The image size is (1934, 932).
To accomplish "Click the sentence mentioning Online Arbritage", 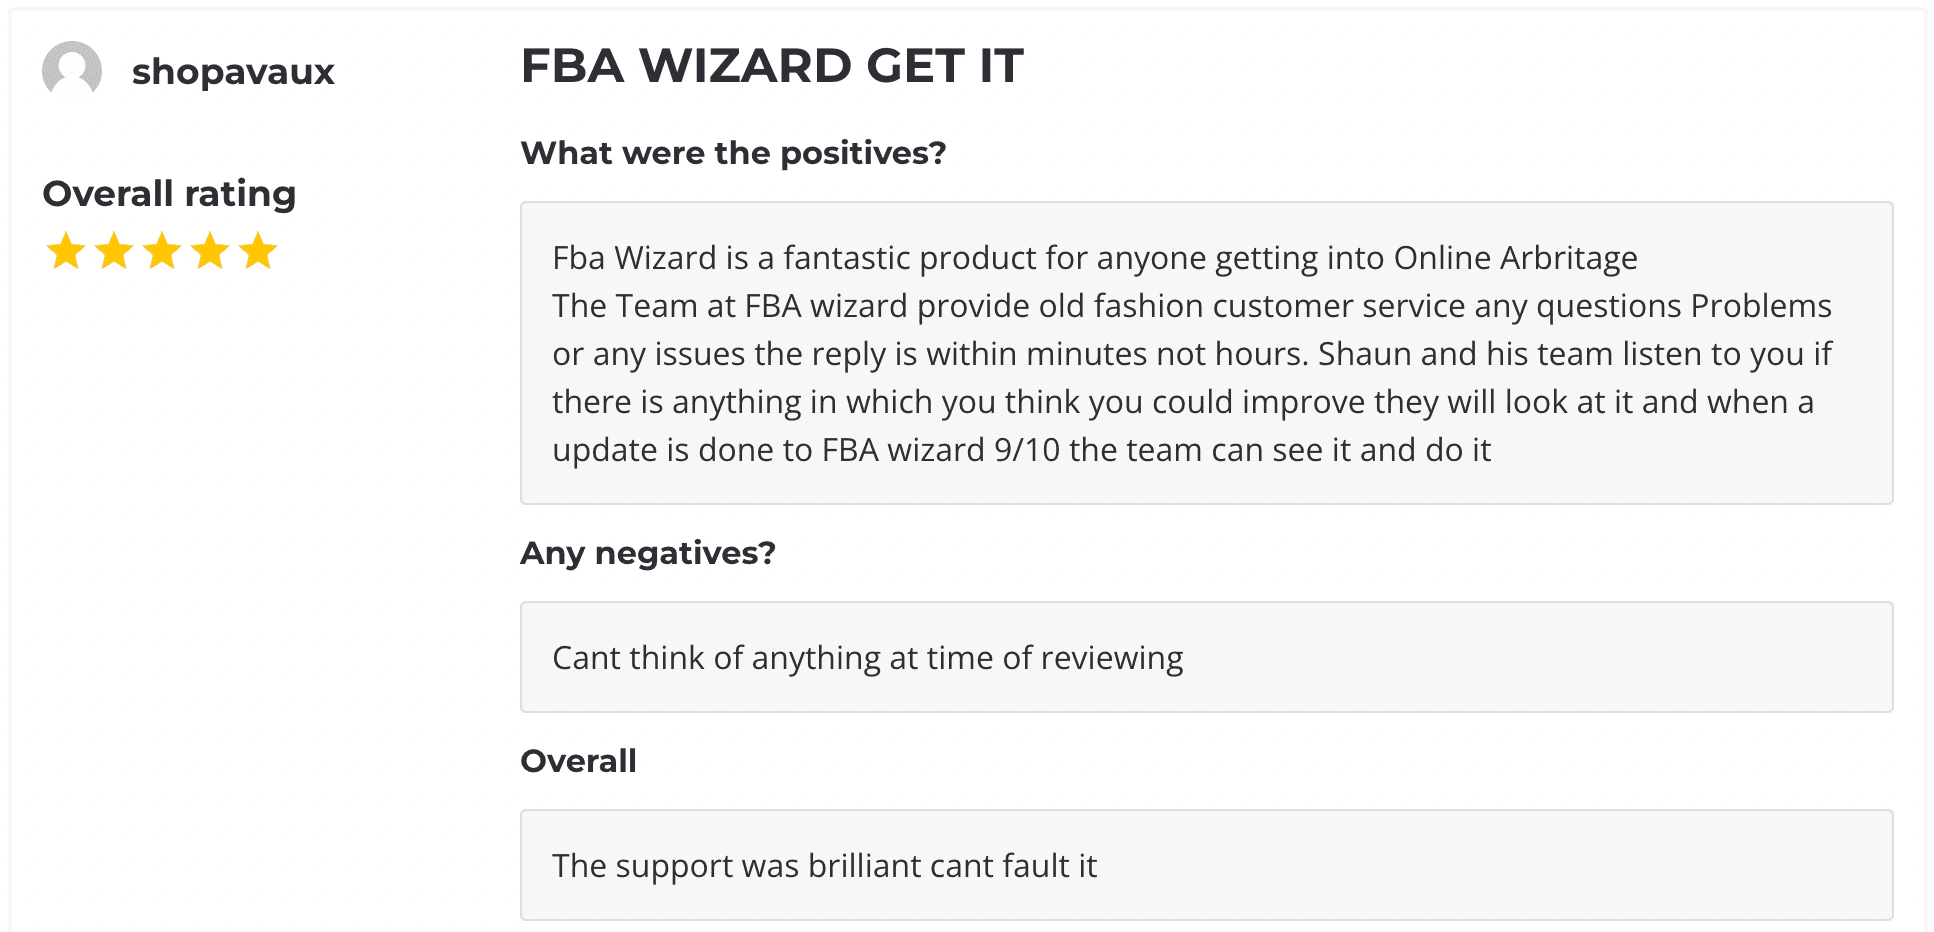I will [1095, 258].
